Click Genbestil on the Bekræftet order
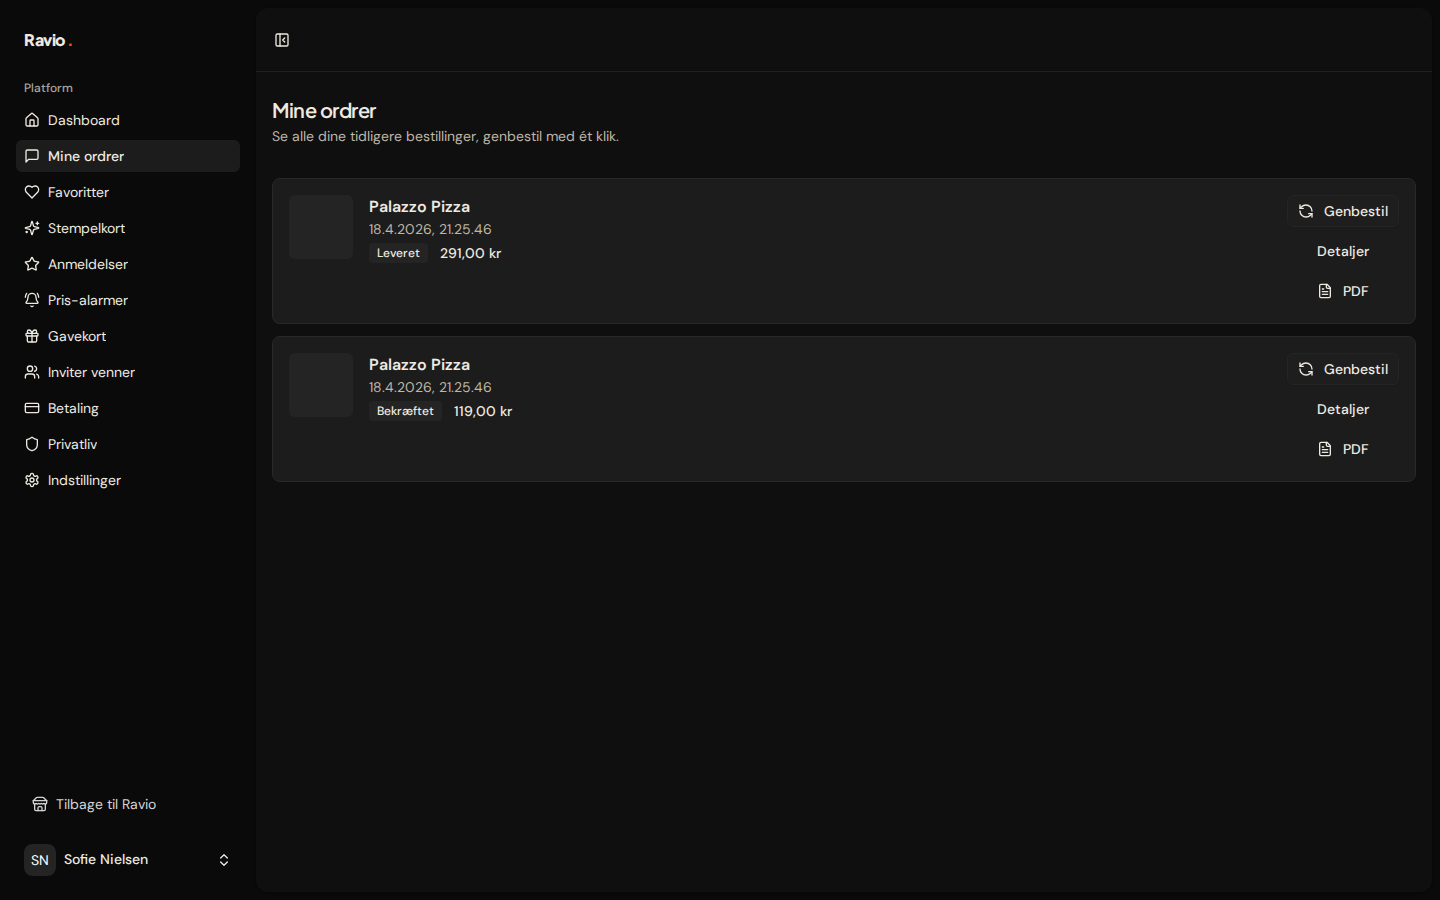The width and height of the screenshot is (1440, 900). coord(1343,369)
